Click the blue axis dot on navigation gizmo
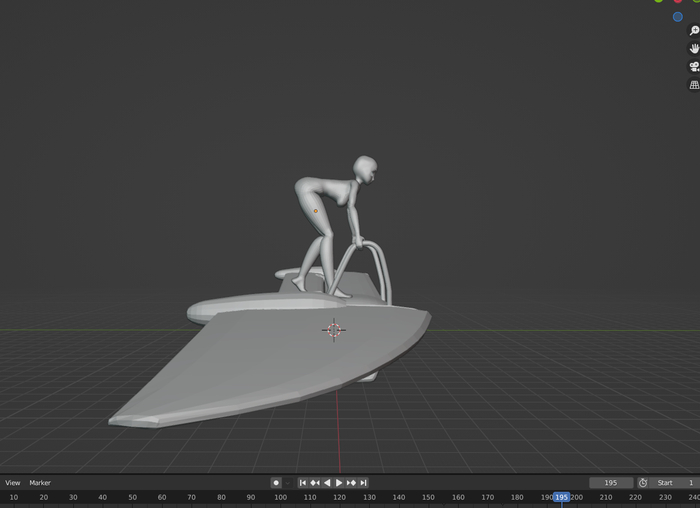This screenshot has height=508, width=700. point(678,16)
